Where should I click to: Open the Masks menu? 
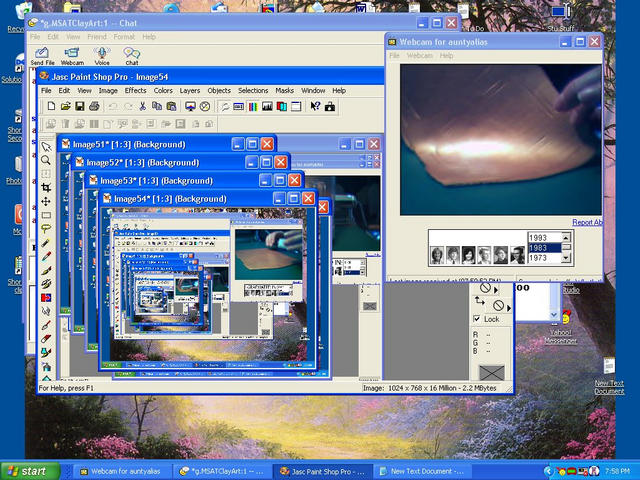coord(284,91)
